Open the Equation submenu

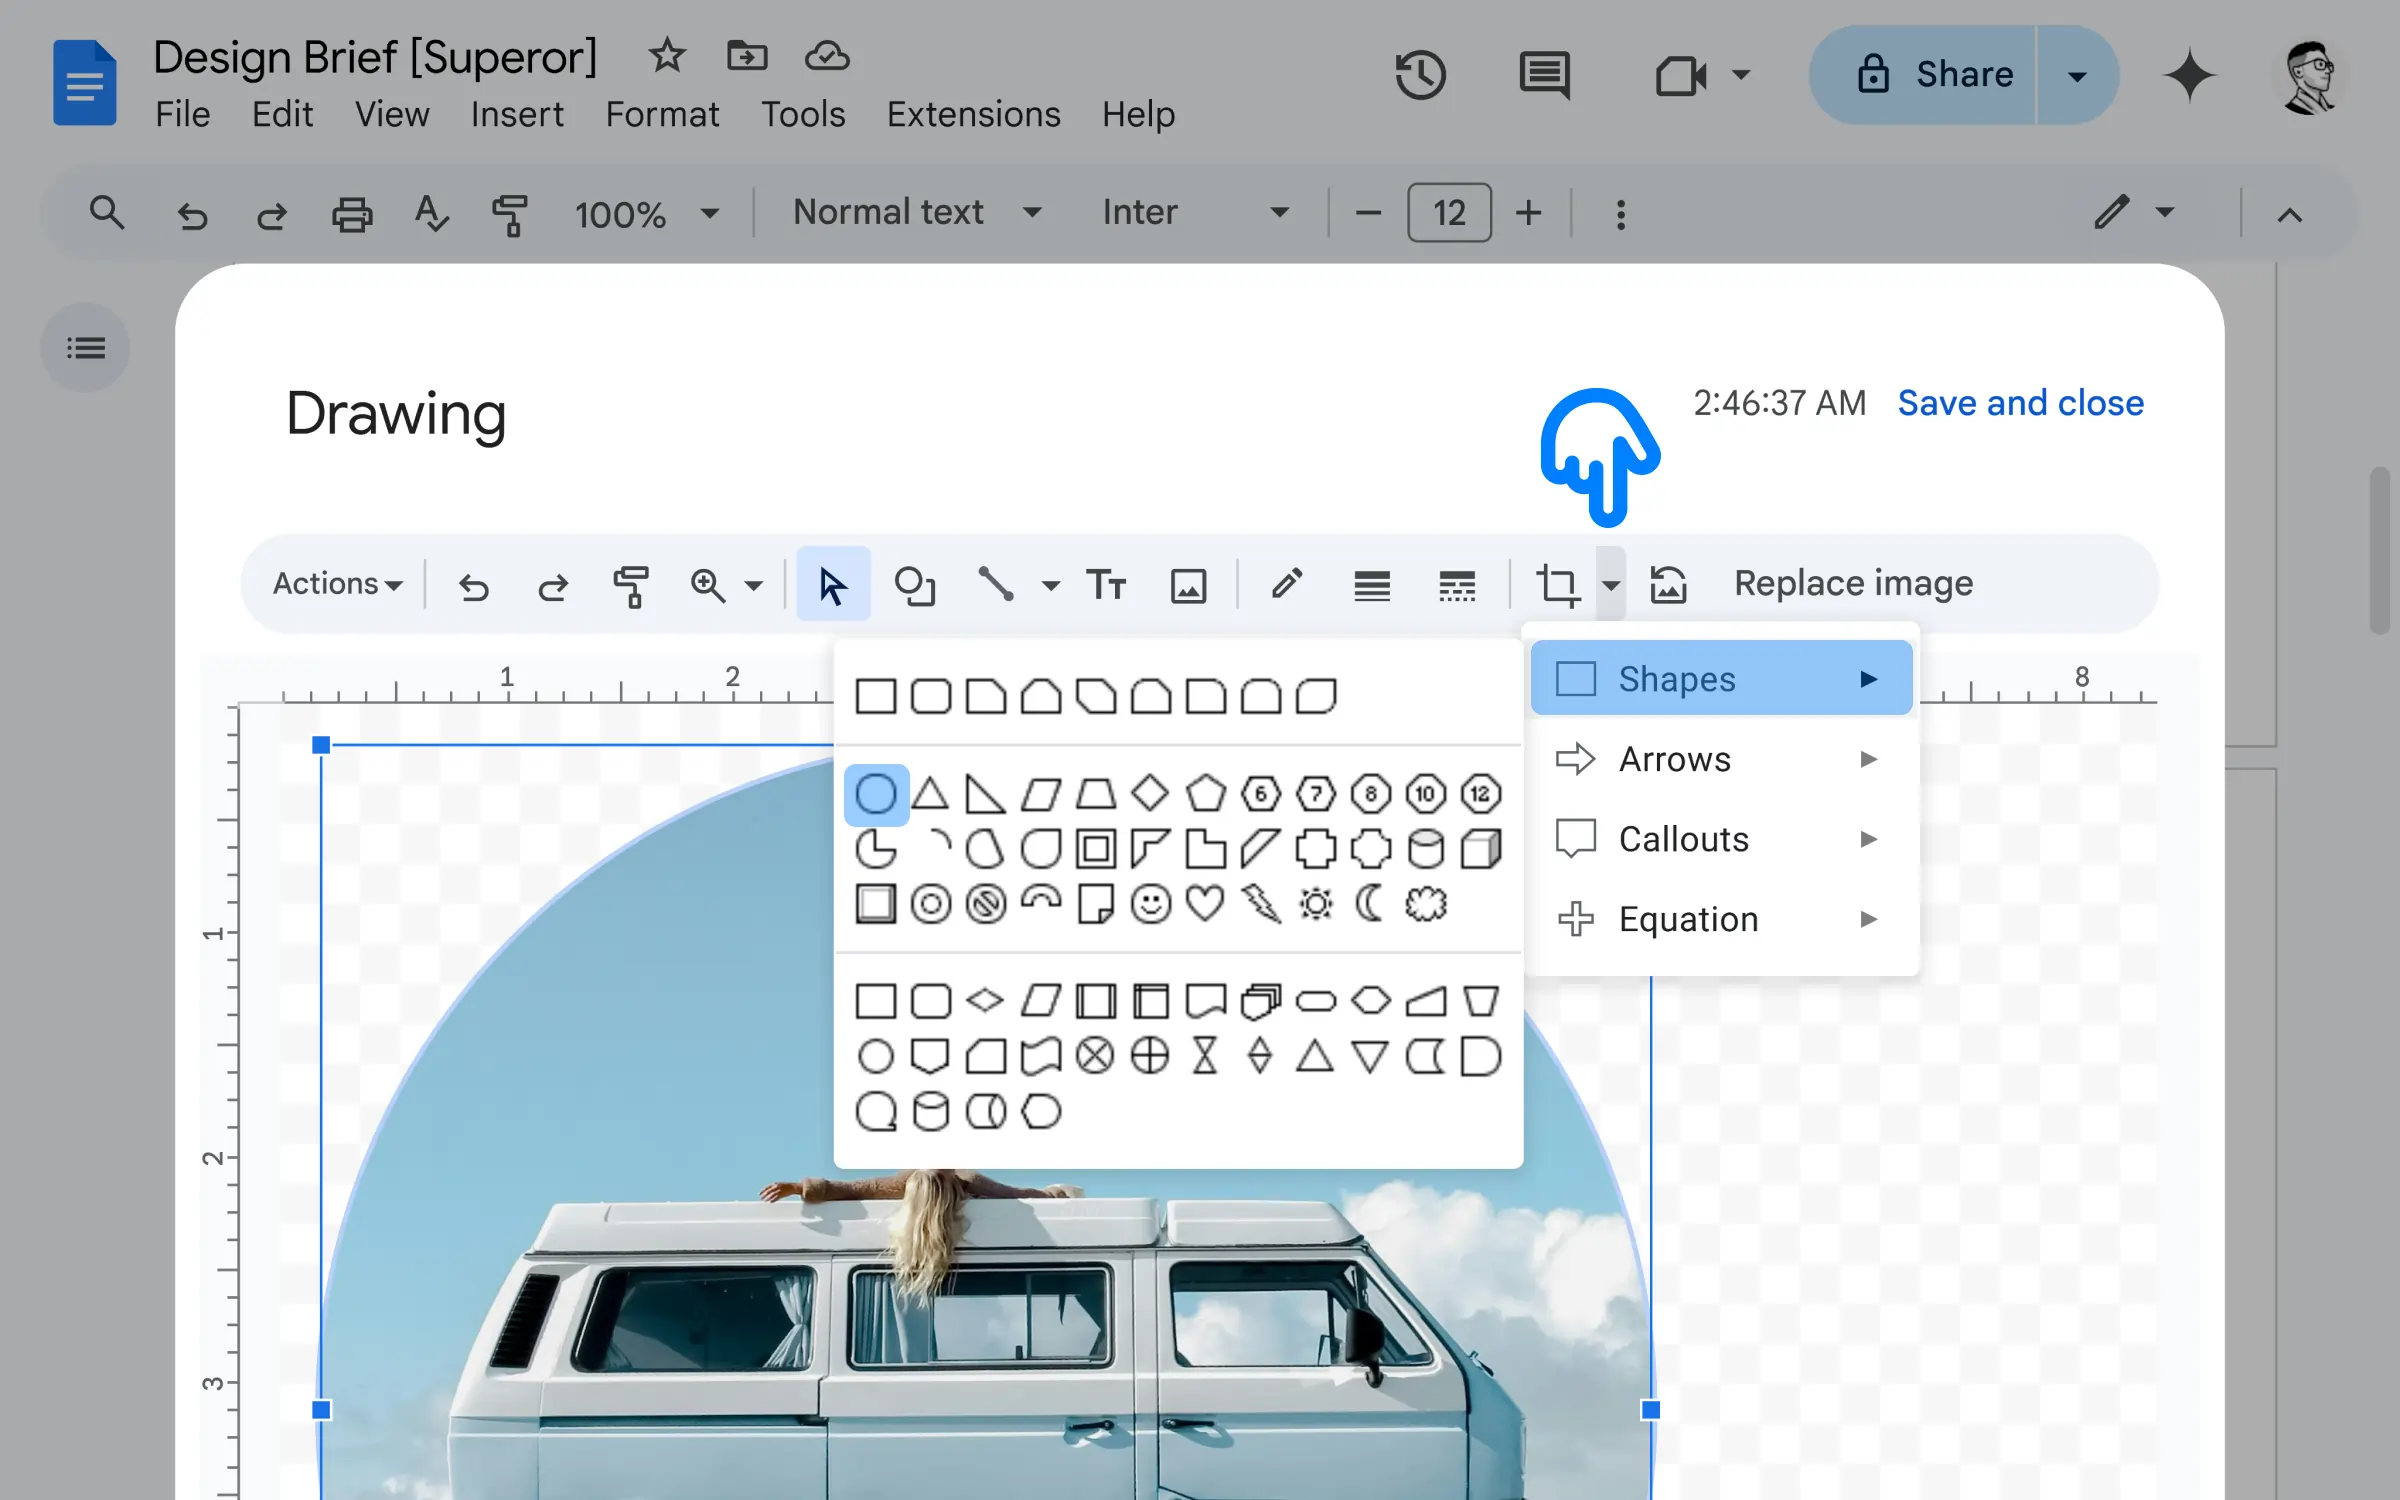point(1721,919)
